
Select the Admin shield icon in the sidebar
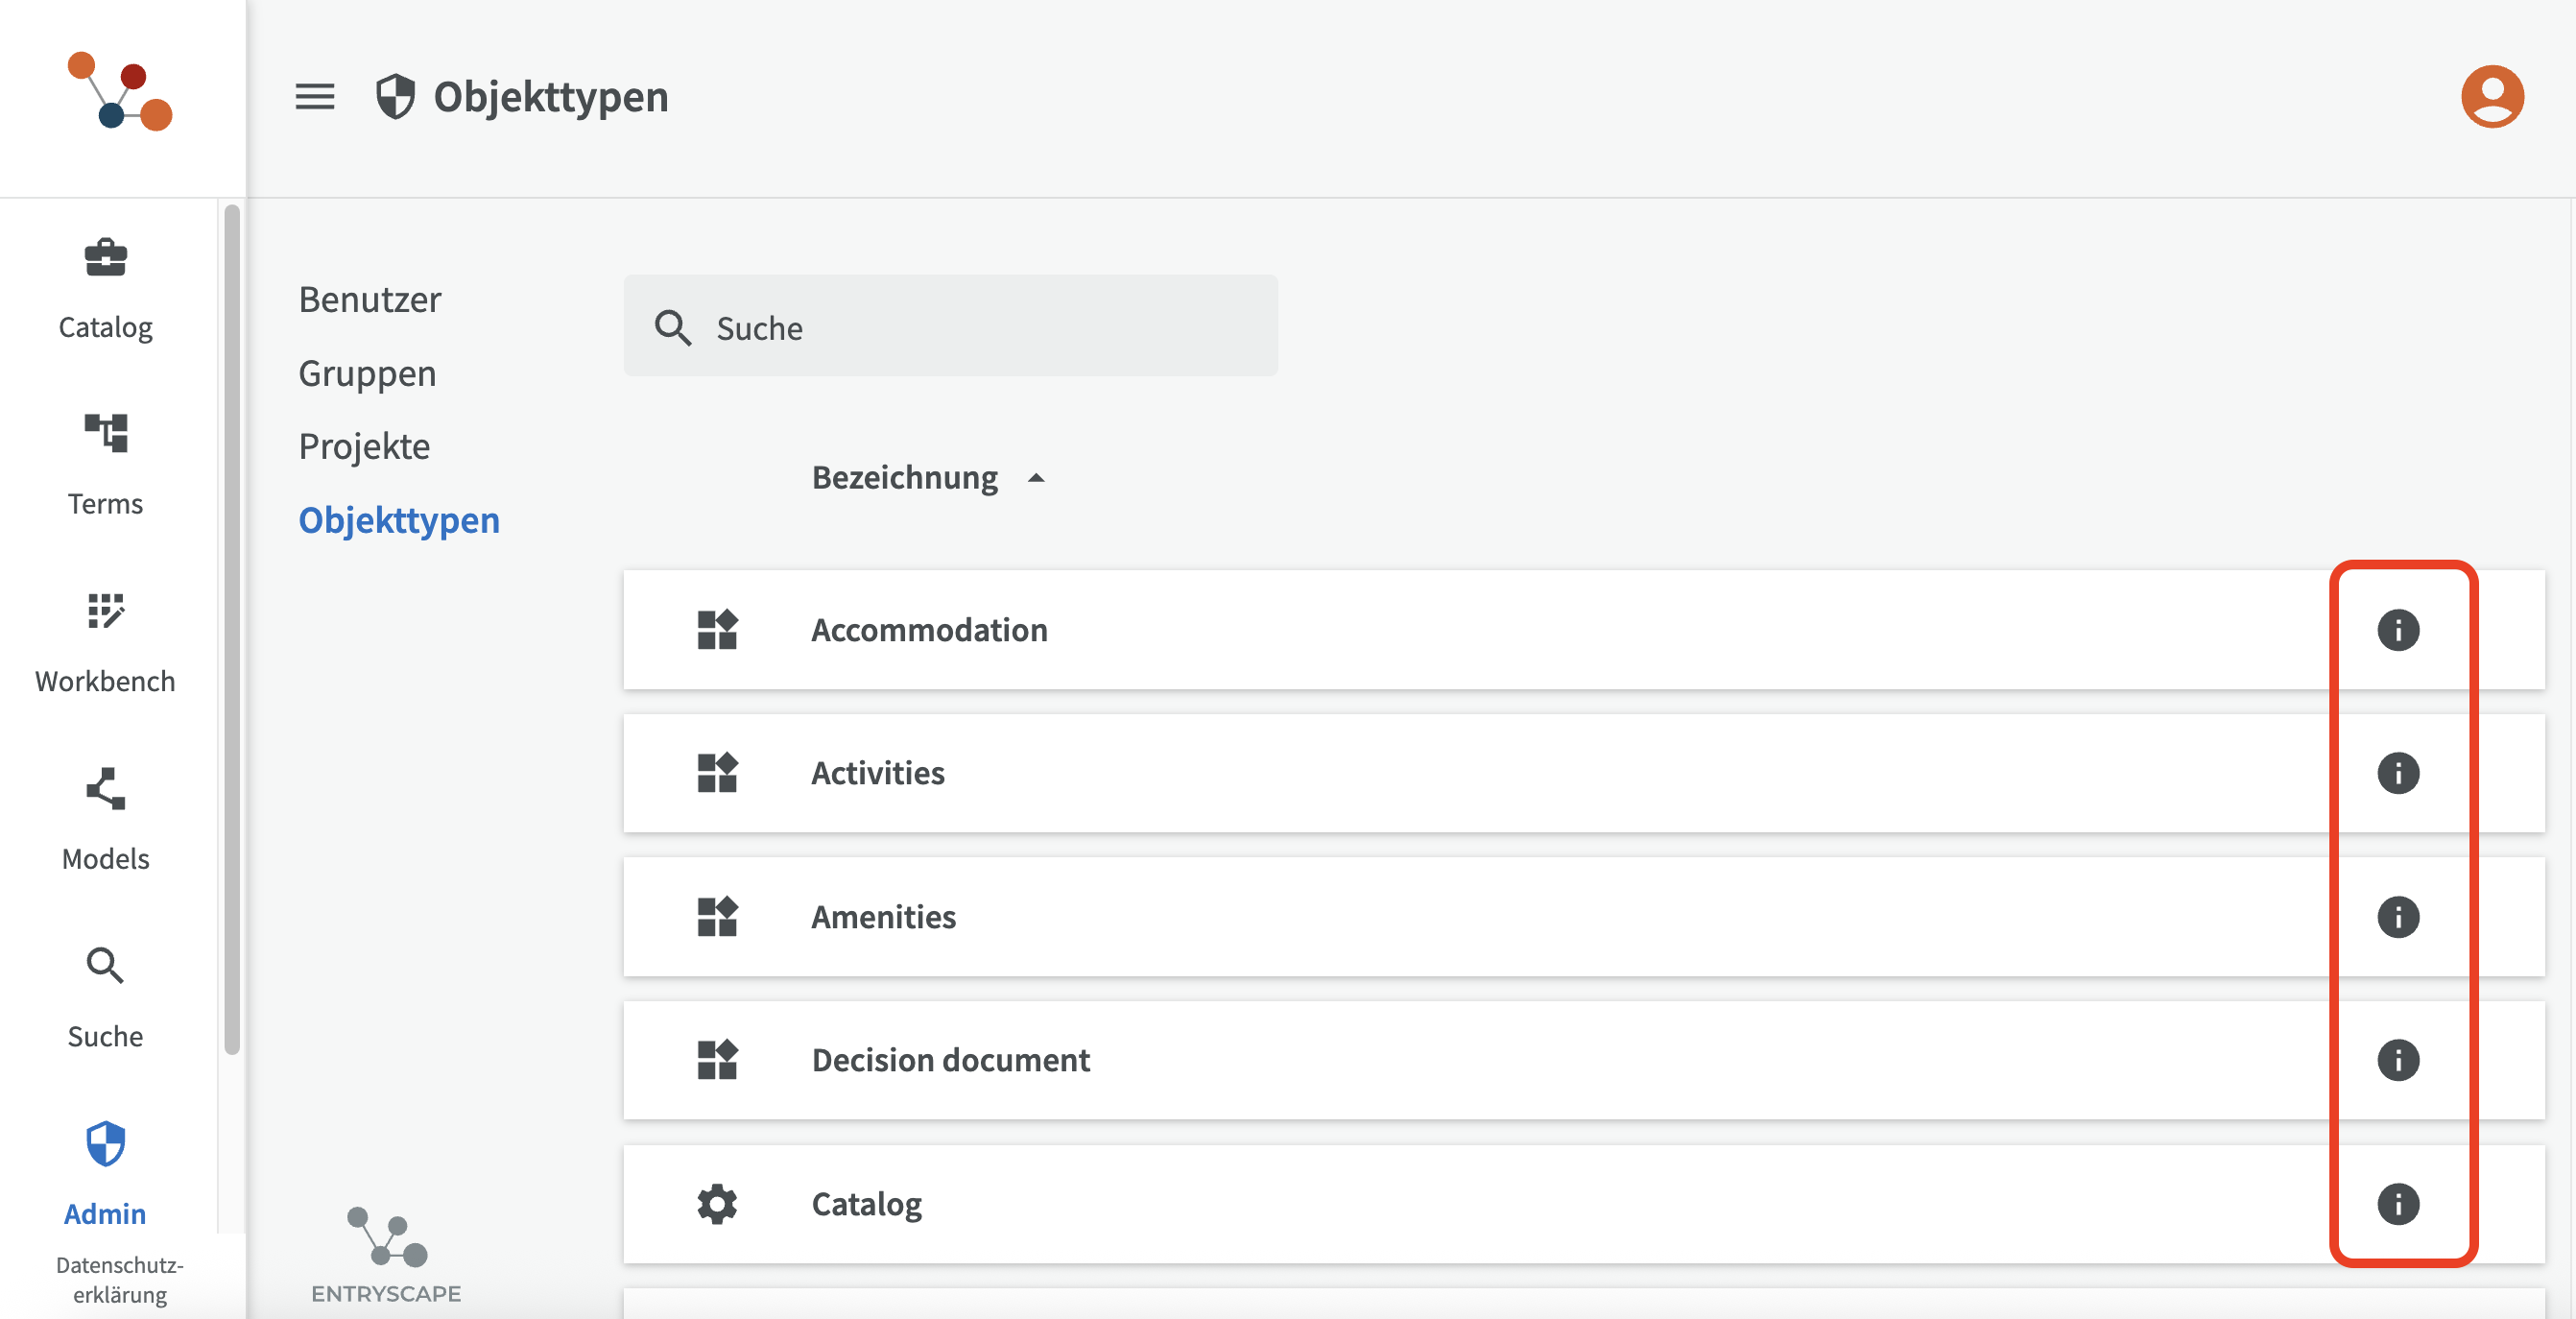pyautogui.click(x=105, y=1145)
